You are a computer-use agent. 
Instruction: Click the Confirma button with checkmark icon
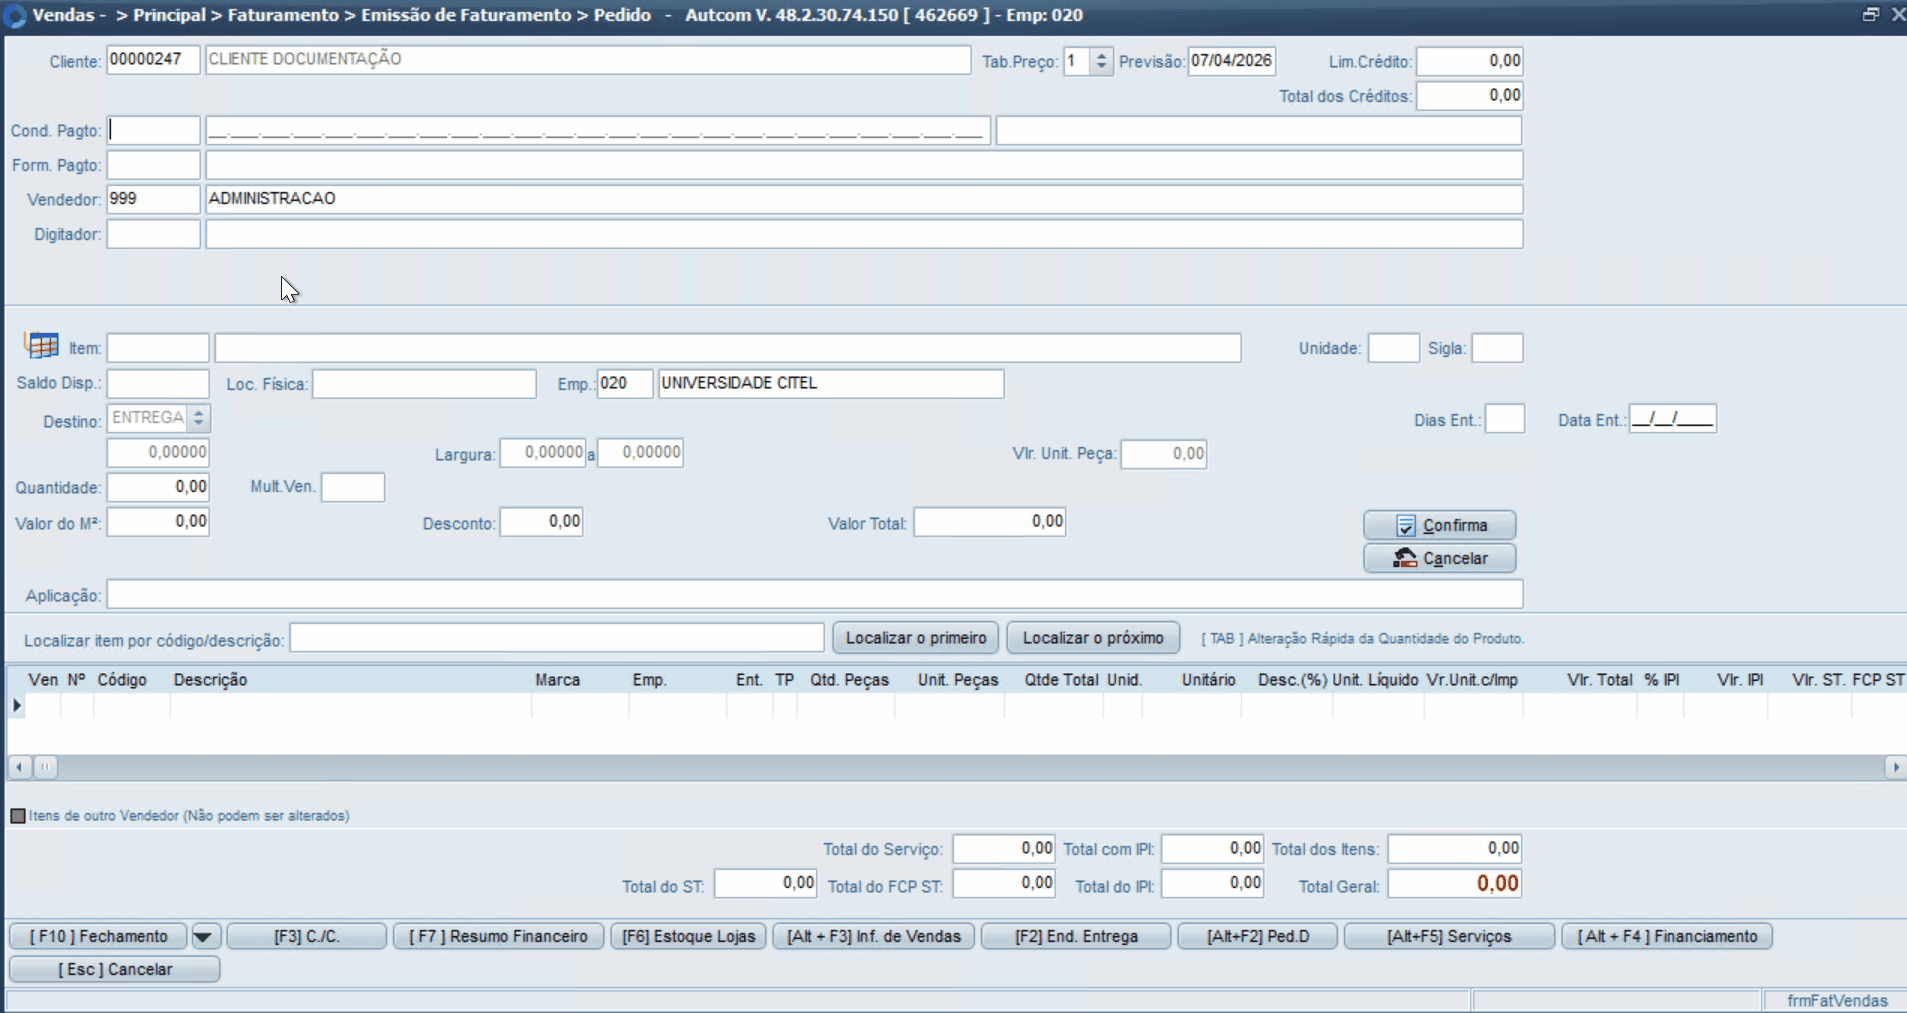1439,525
